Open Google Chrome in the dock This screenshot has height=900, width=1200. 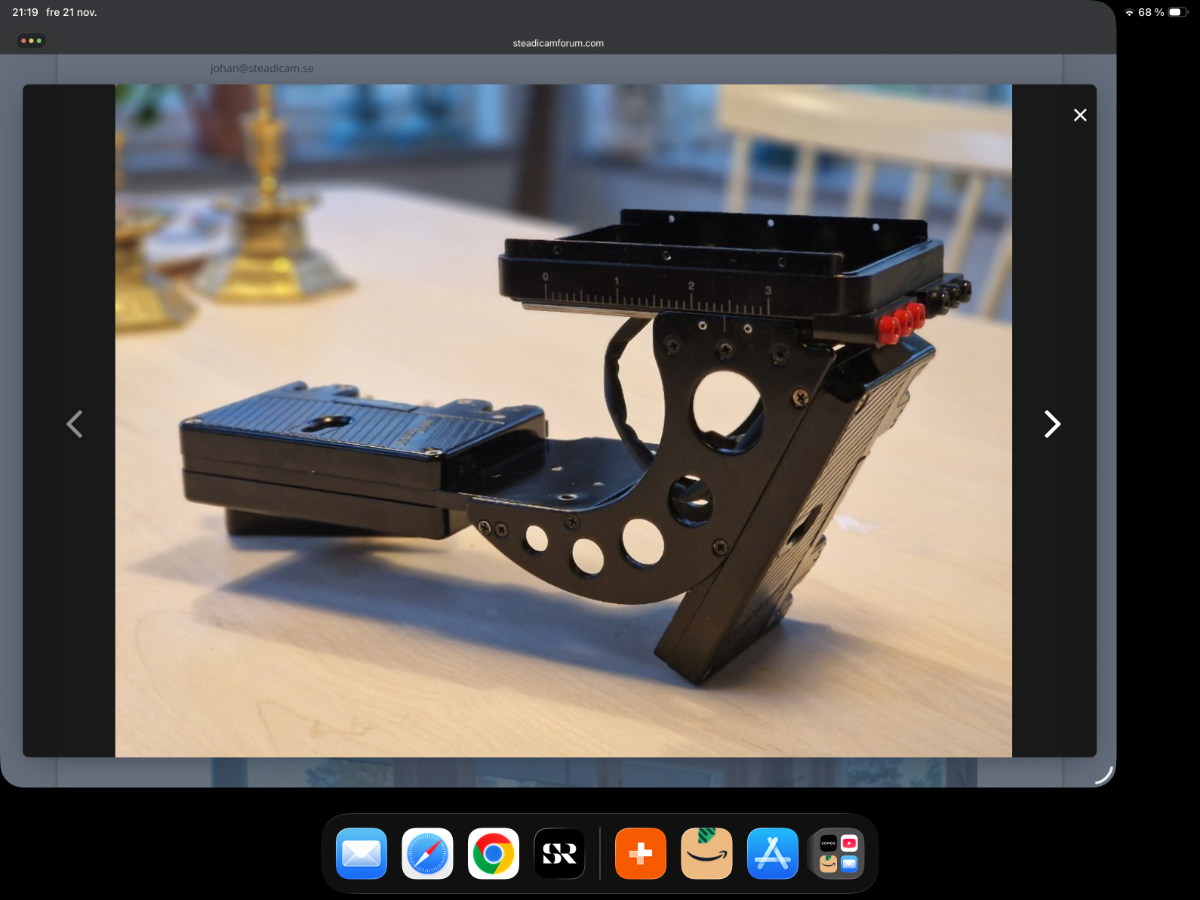[x=493, y=854]
